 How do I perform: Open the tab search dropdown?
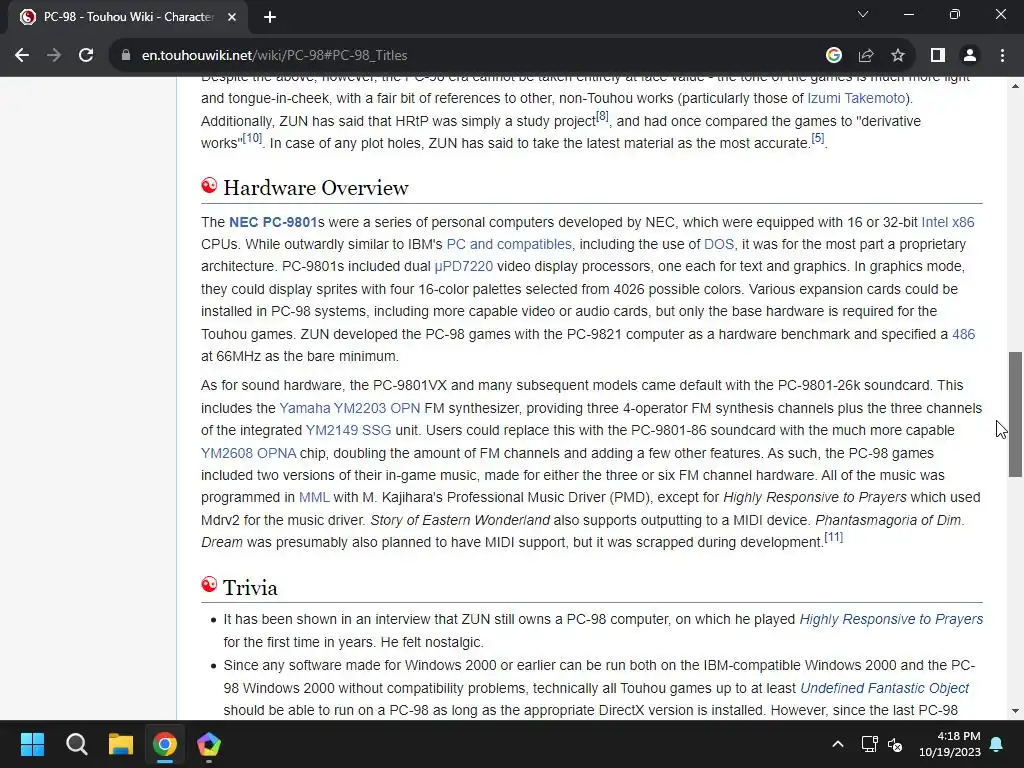coord(863,14)
